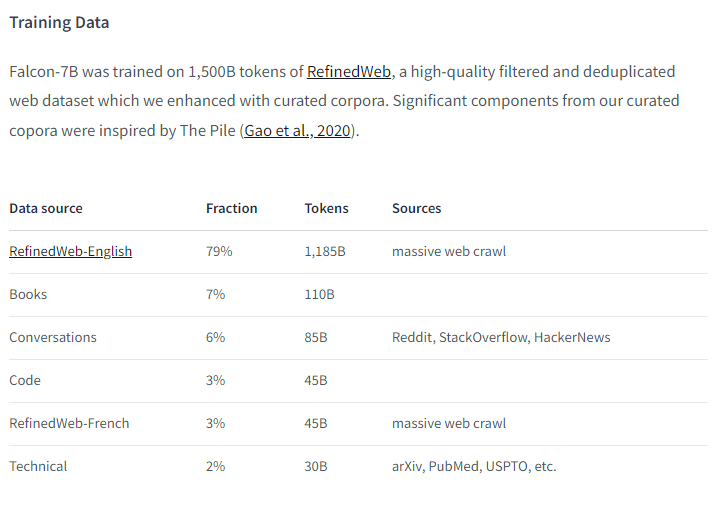Screen dimensions: 716x517
Task: Click the Fraction column header
Action: [232, 208]
